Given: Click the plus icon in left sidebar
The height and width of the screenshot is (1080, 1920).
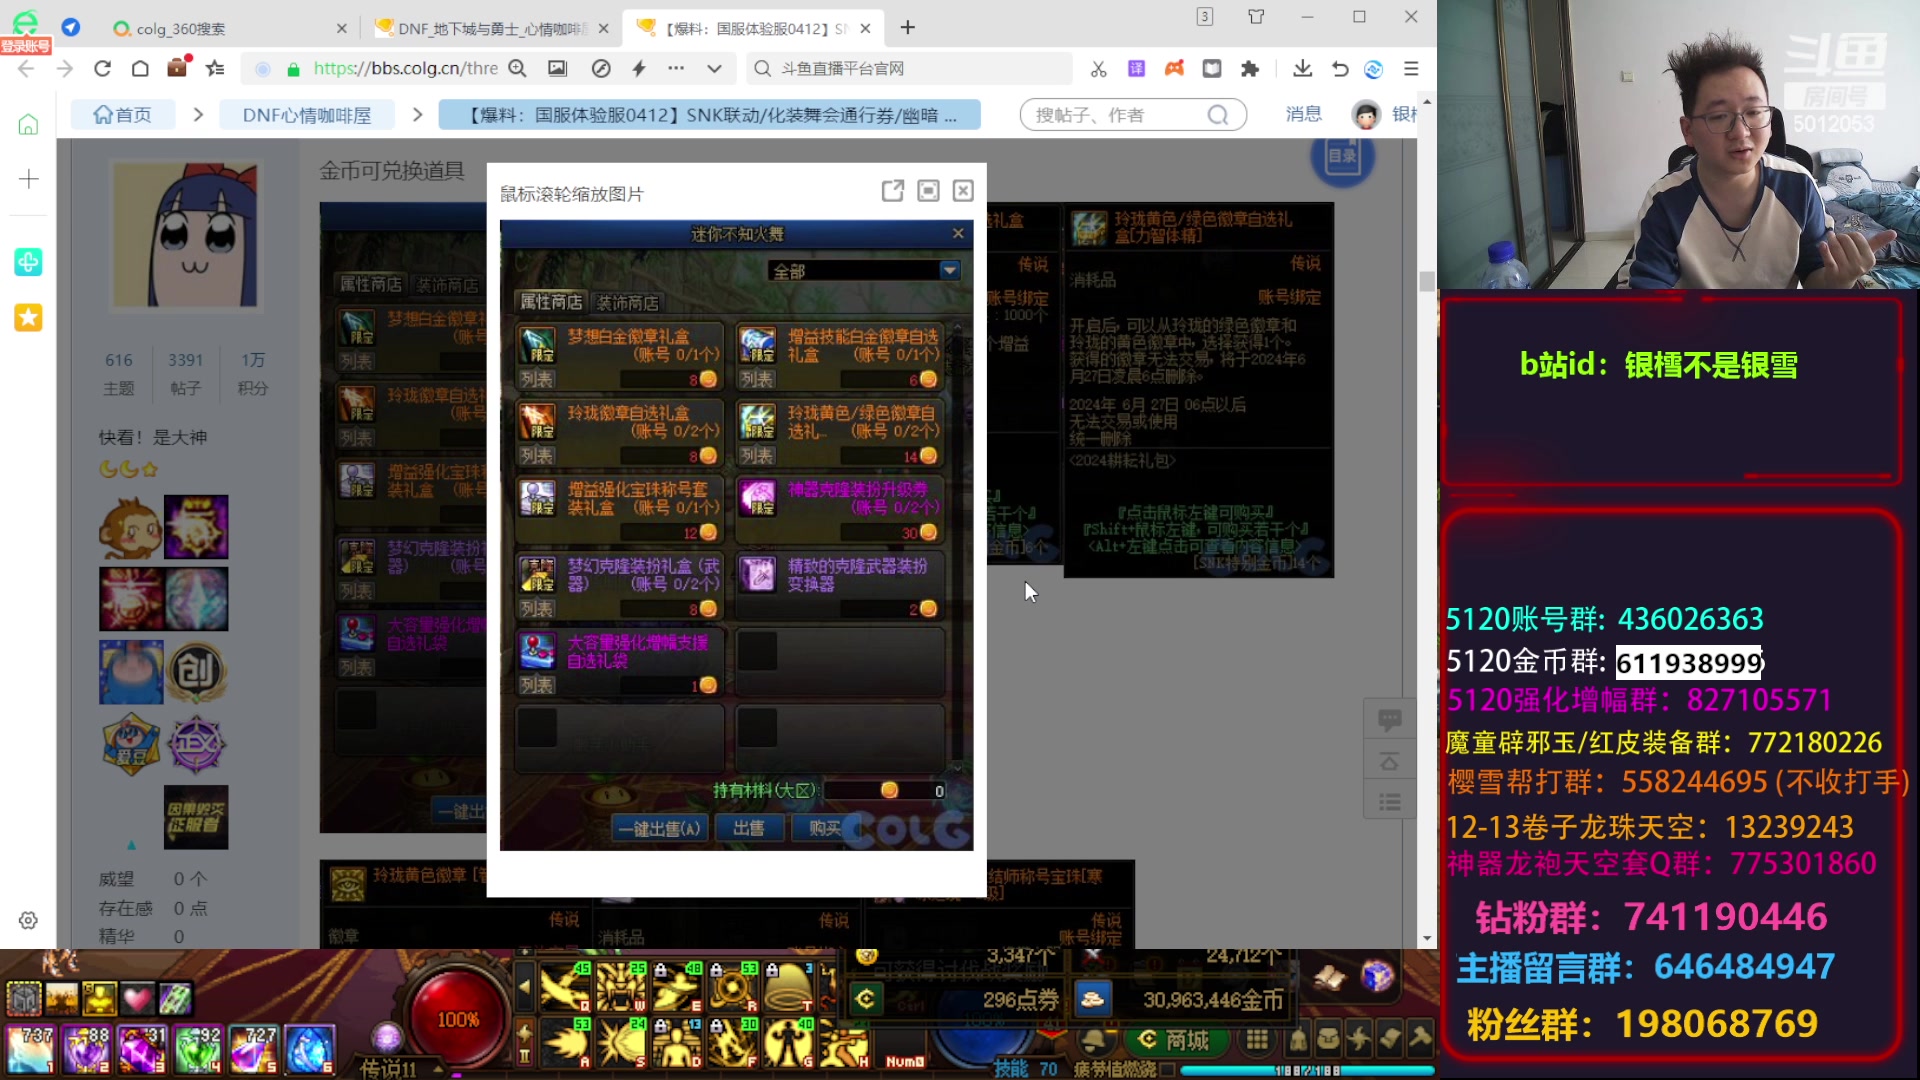Looking at the screenshot, I should coord(28,179).
